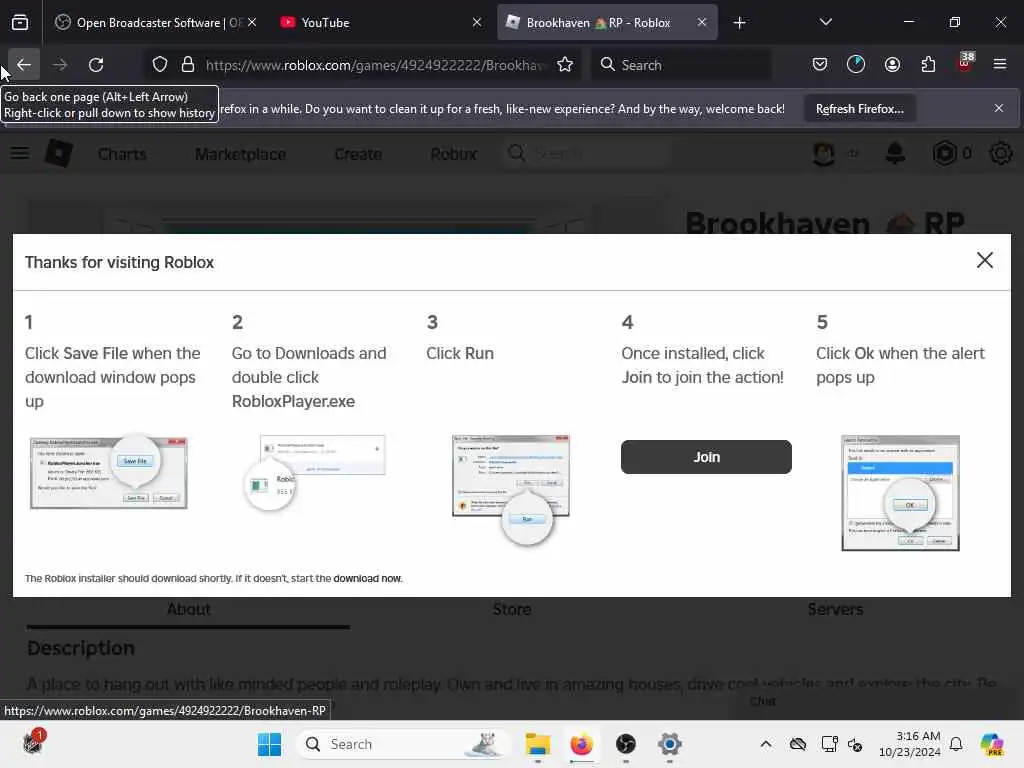Open Roblox notifications bell
The height and width of the screenshot is (768, 1024).
[895, 154]
